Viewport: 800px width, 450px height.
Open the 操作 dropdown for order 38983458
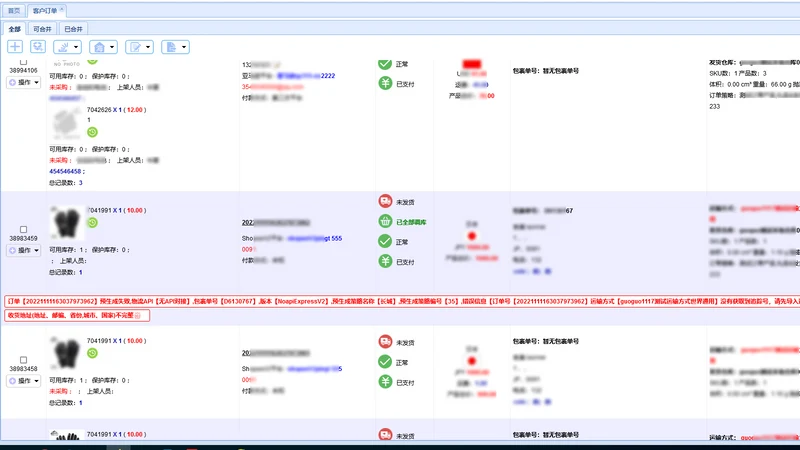coord(23,381)
